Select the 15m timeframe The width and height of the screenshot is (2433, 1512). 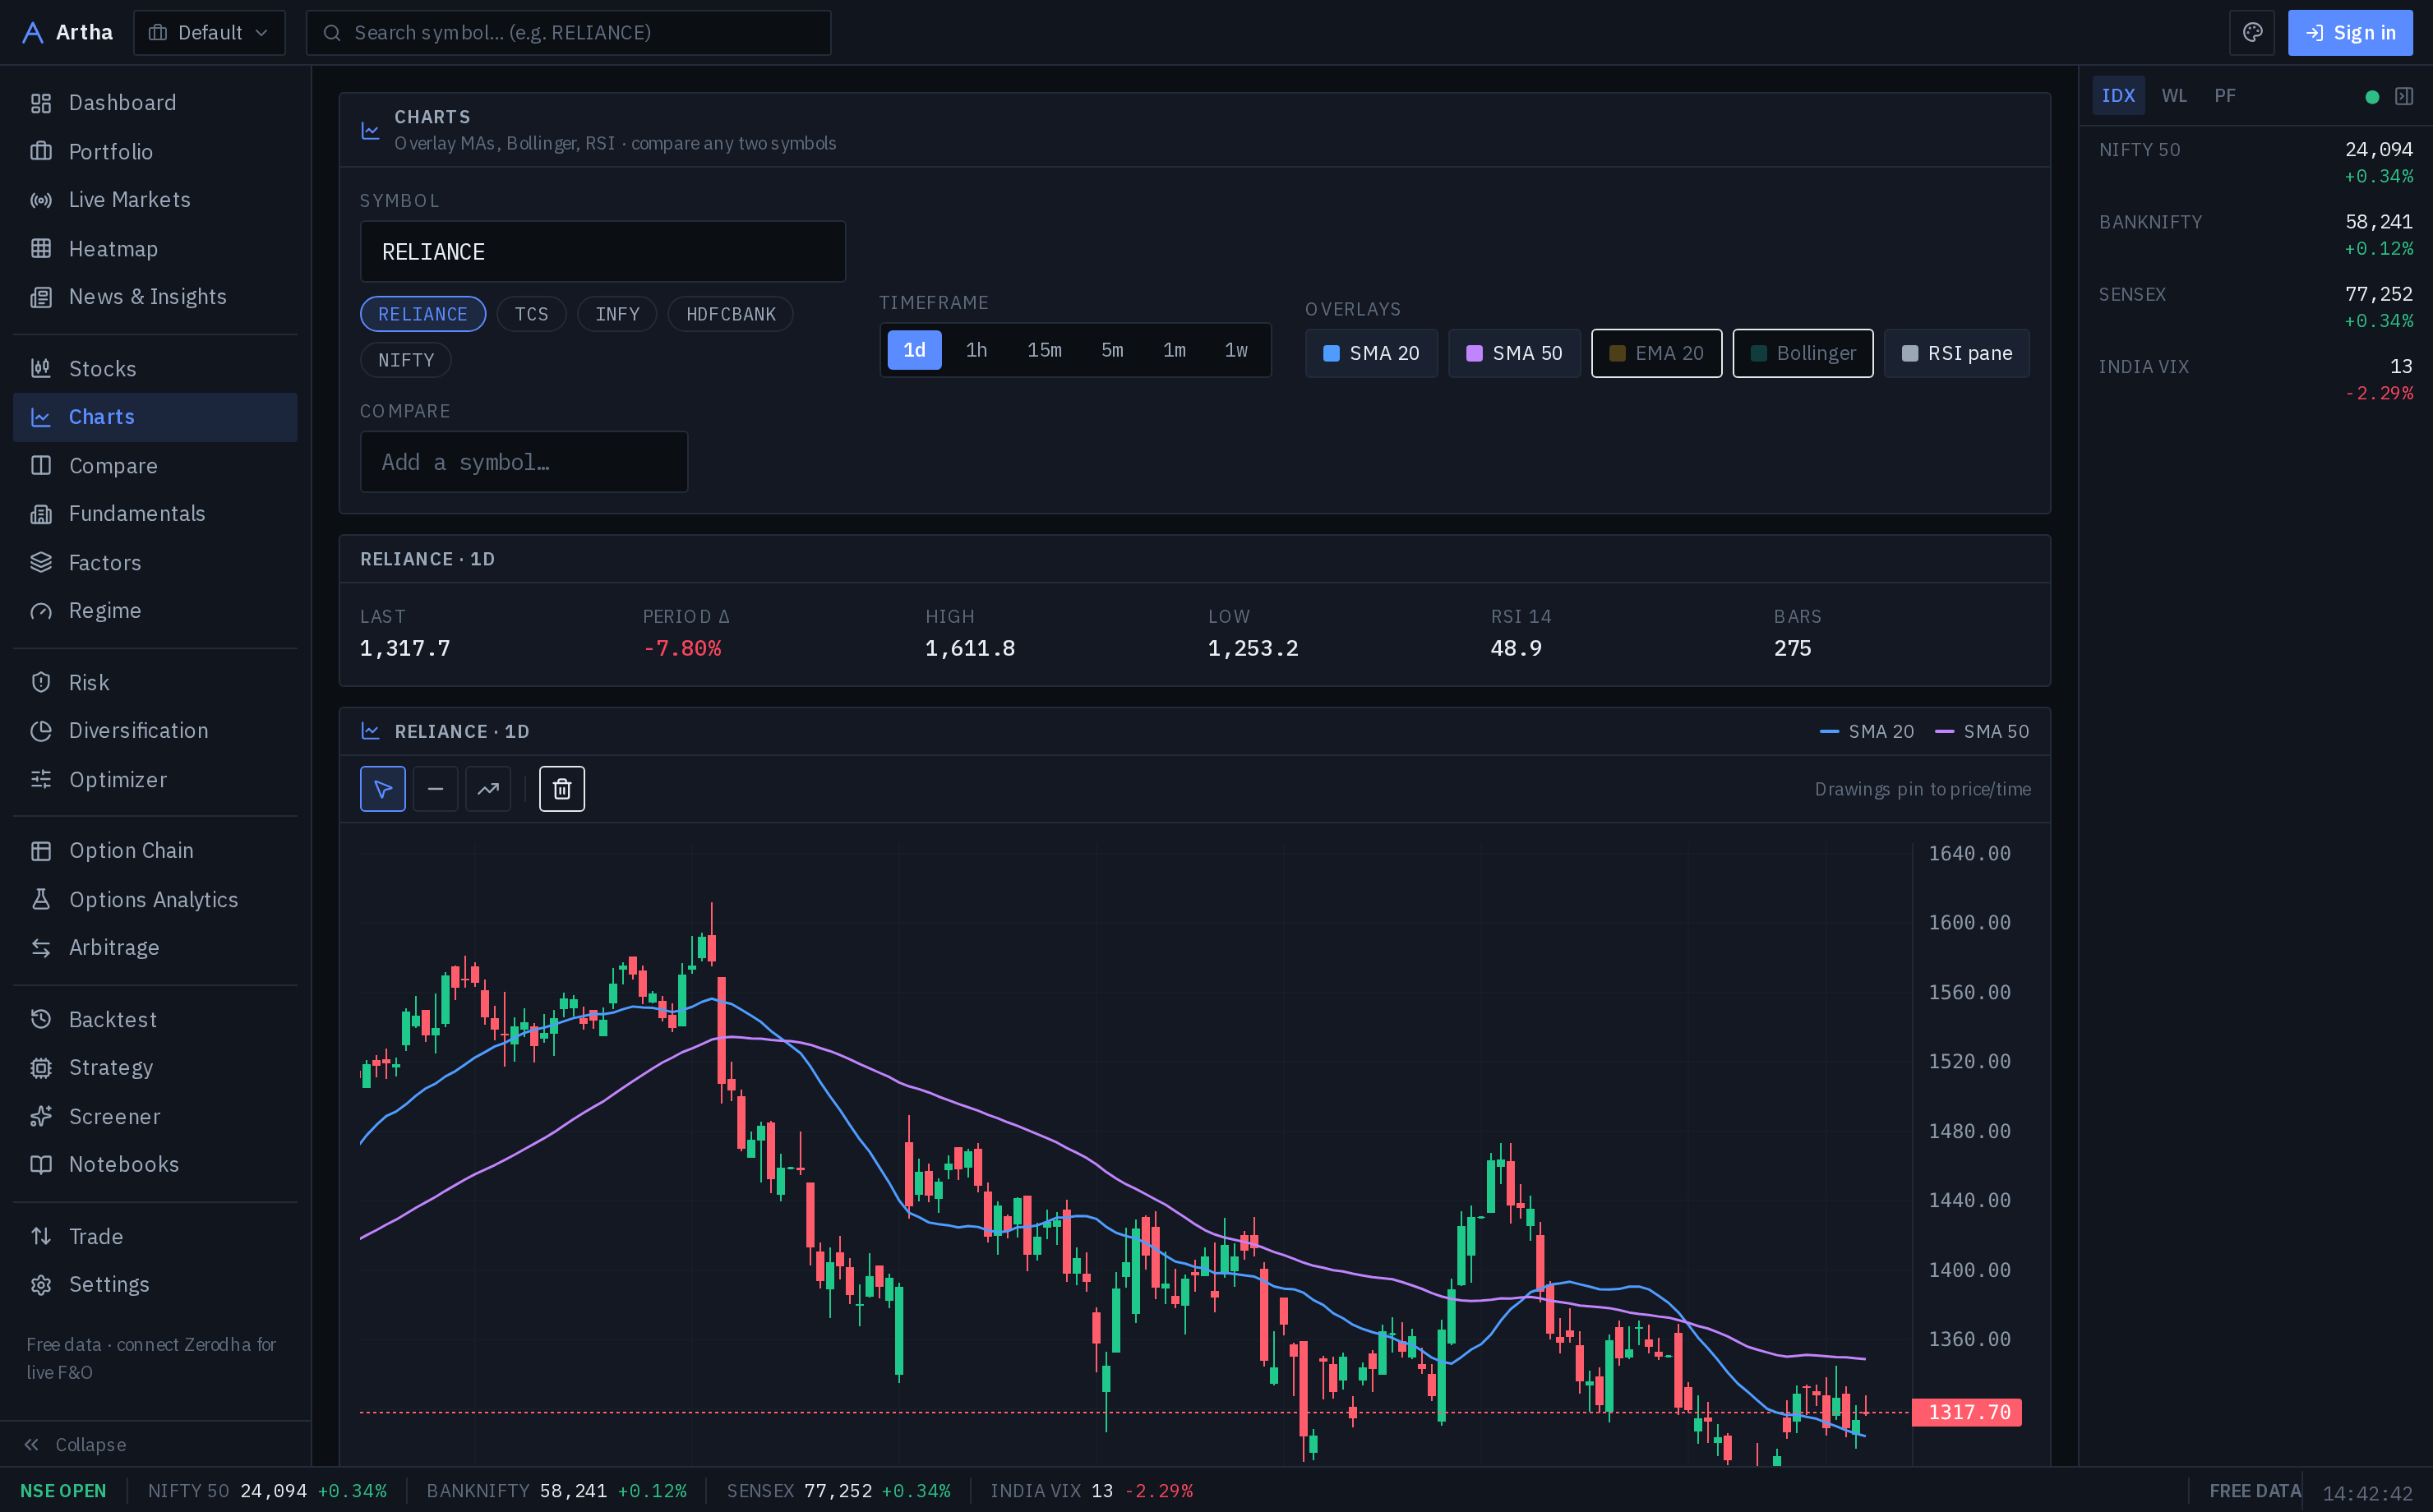click(1044, 350)
